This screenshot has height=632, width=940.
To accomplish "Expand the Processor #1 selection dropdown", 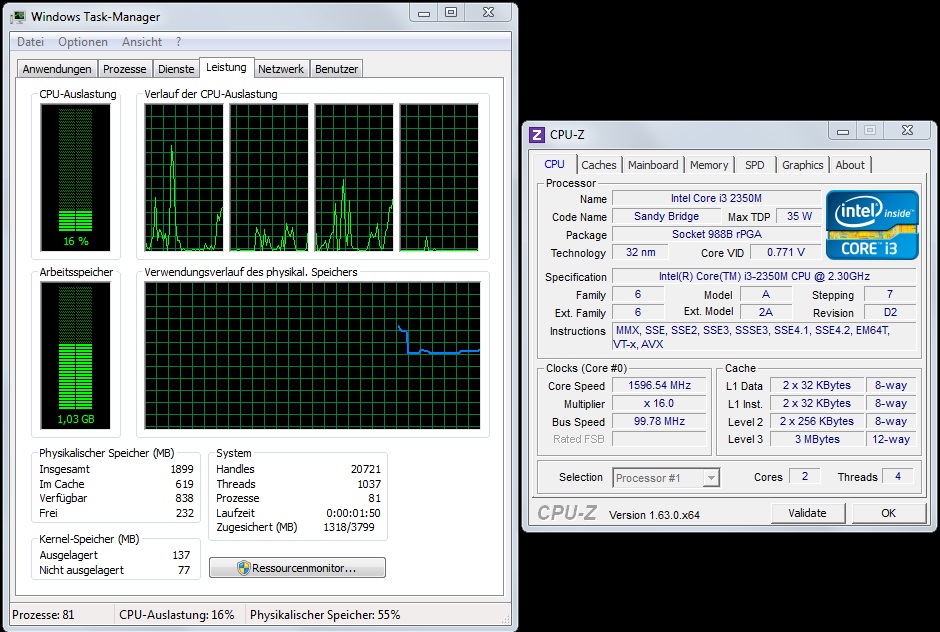I will tap(711, 478).
